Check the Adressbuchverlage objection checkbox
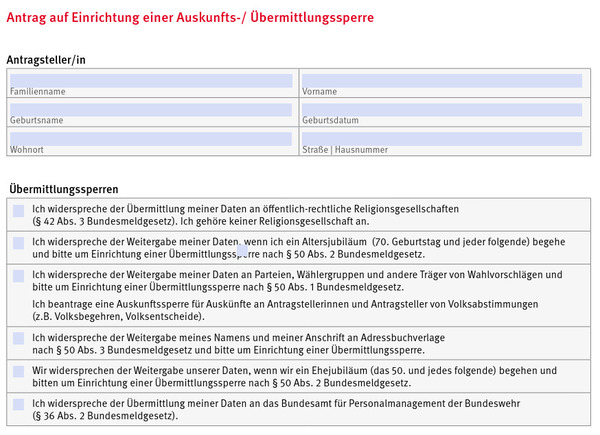Screen dimensions: 600x435 (x=18, y=338)
